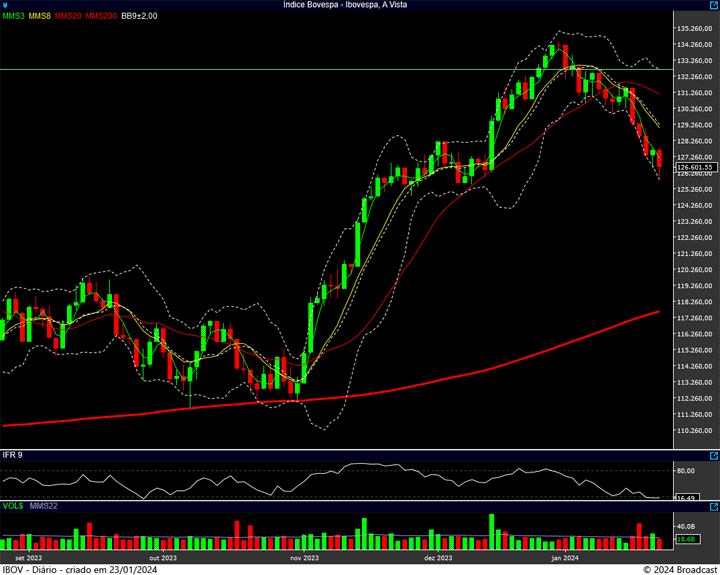Click the set 2023 date marker
This screenshot has width=720, height=575.
click(28, 557)
